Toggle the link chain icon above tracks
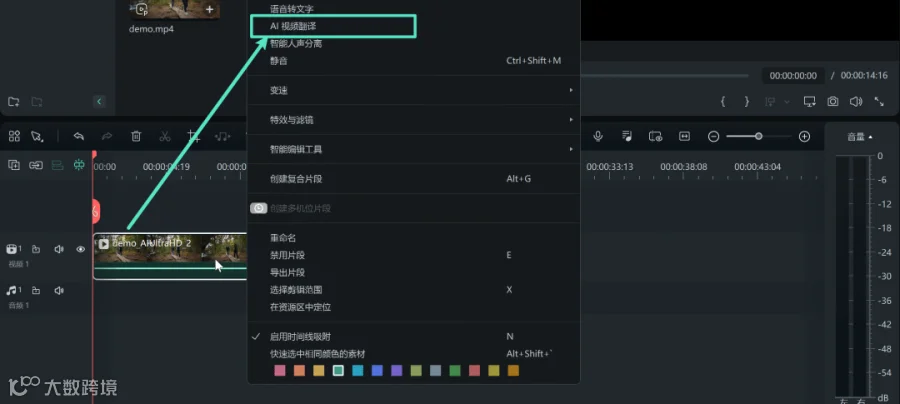 (x=36, y=165)
